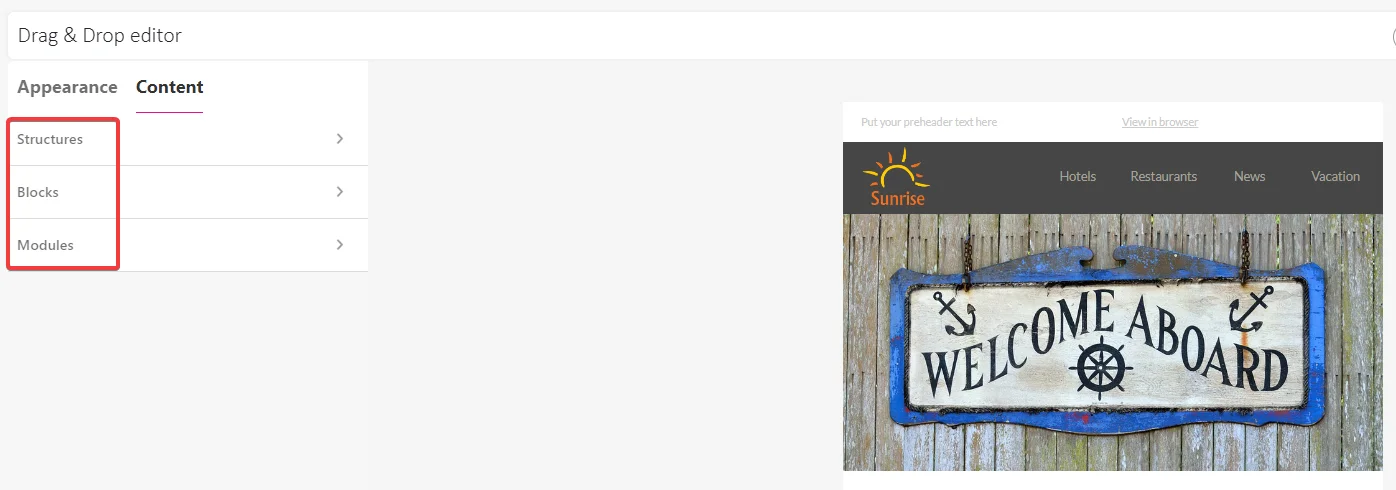This screenshot has width=1396, height=490.
Task: Expand Structures using its chevron arrow
Action: click(340, 139)
